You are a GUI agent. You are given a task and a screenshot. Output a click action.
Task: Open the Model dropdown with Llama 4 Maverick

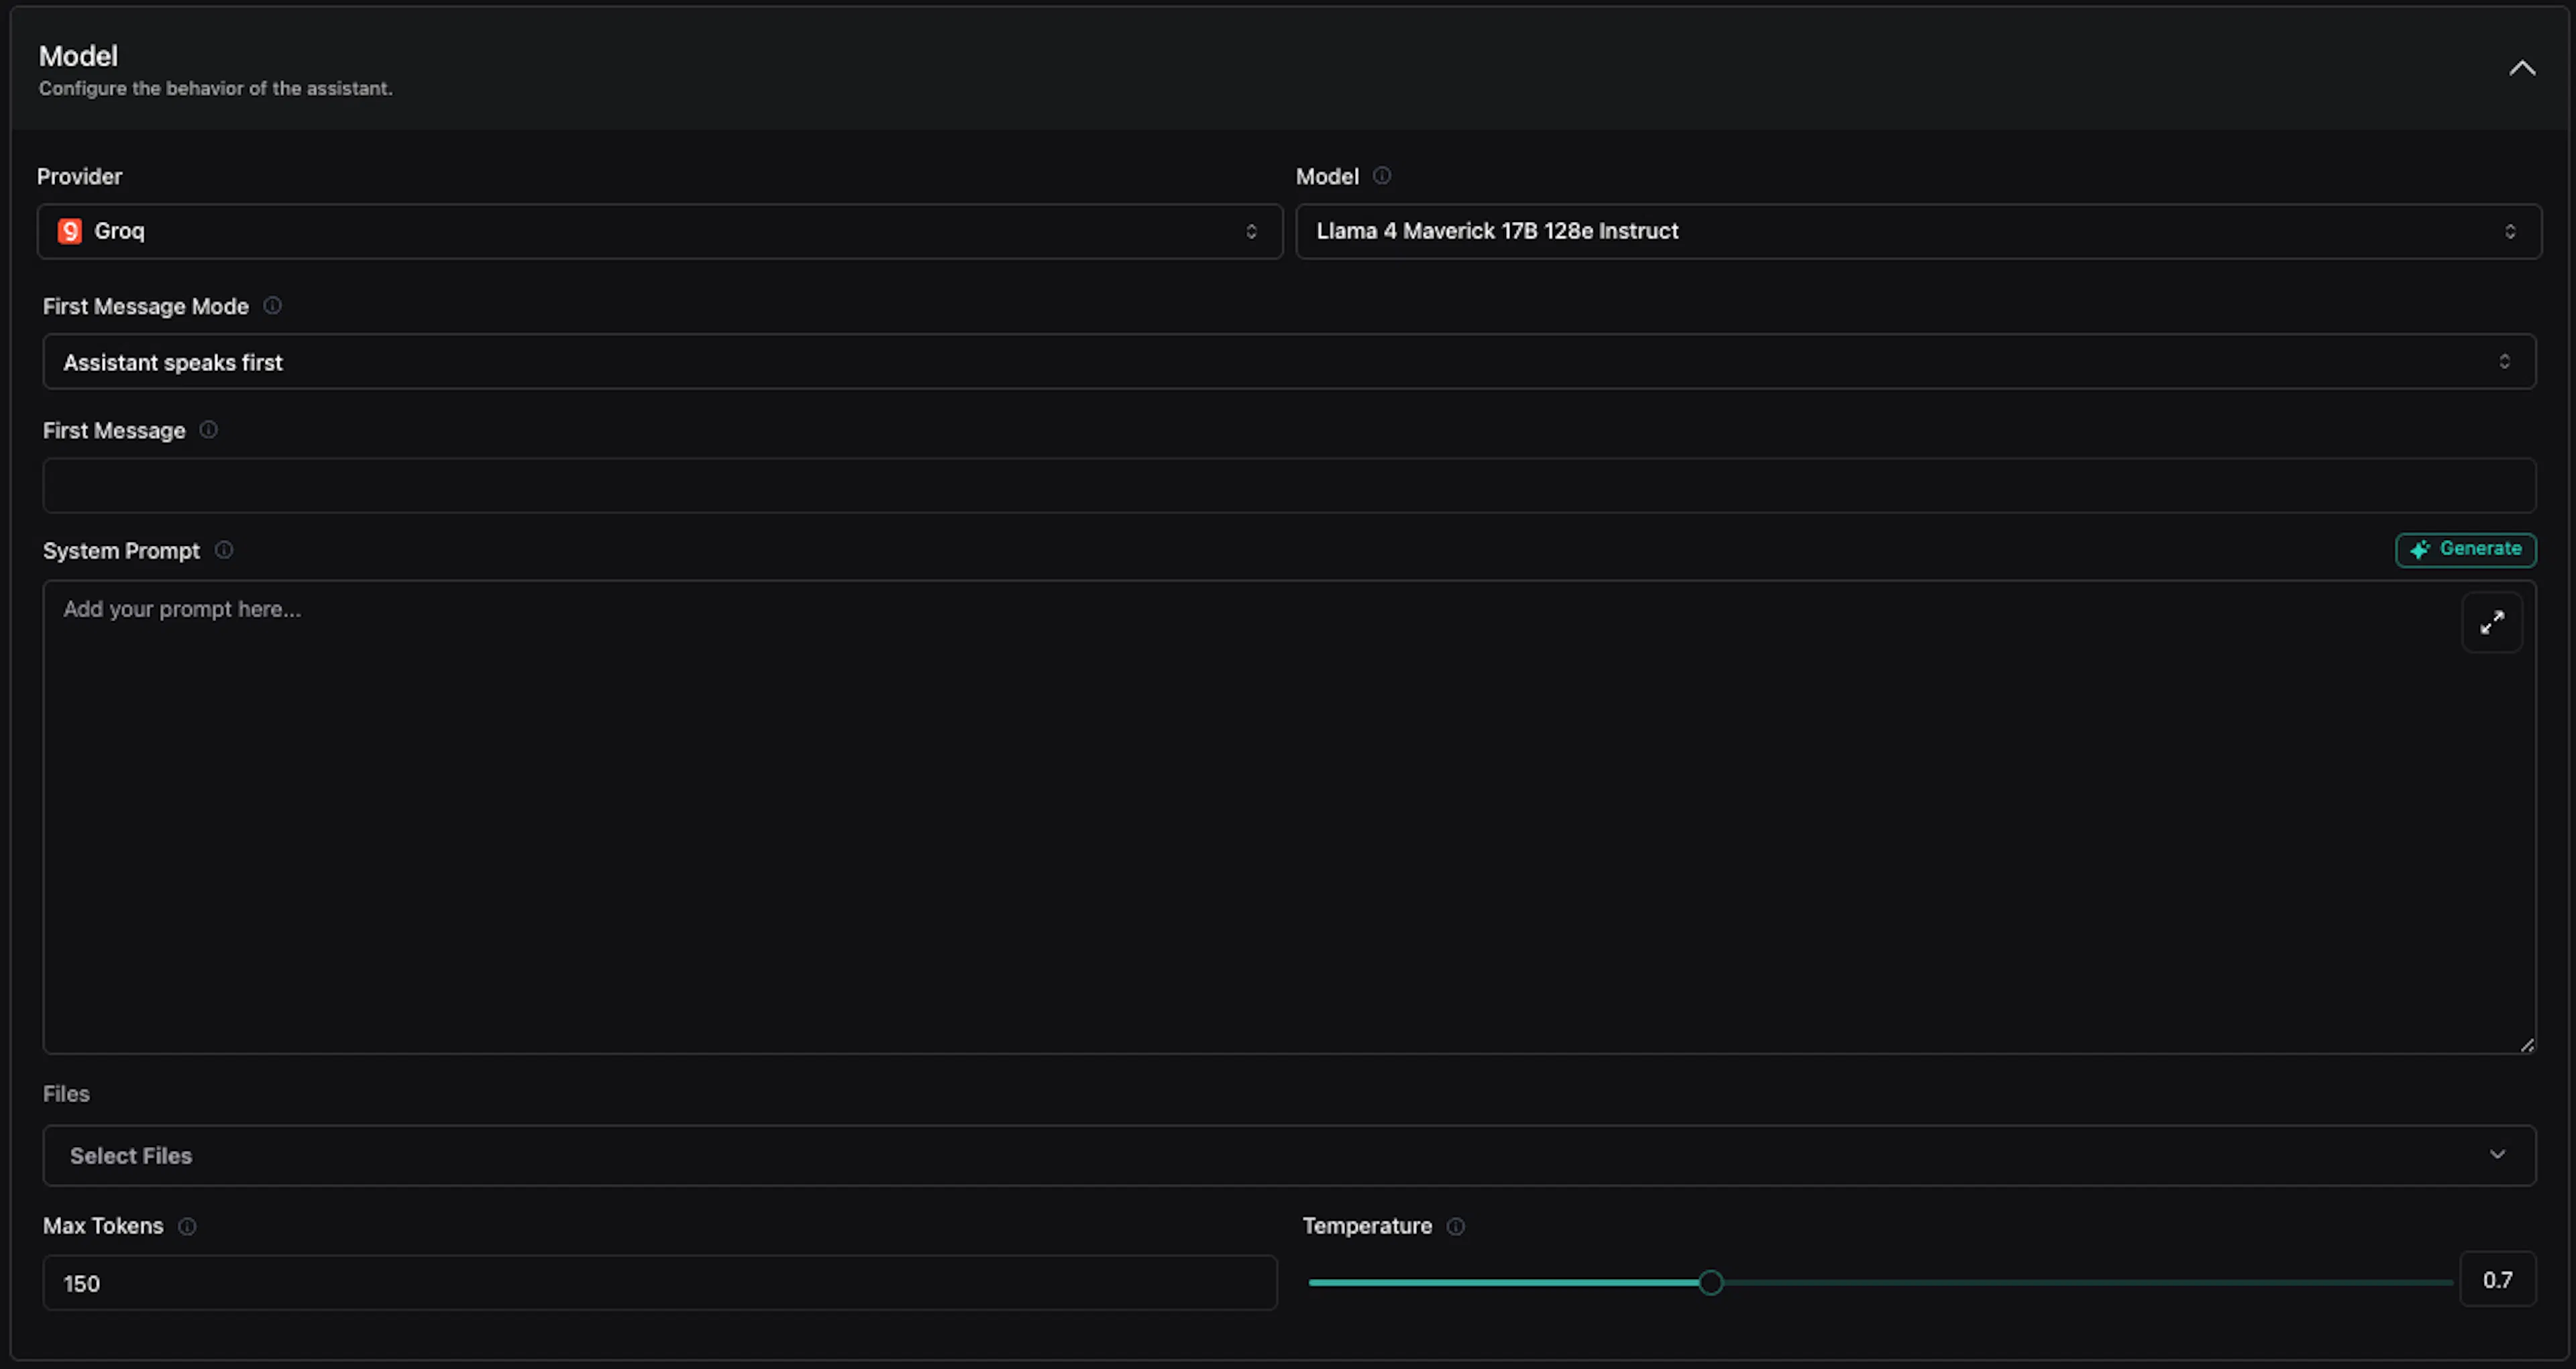pos(1918,232)
